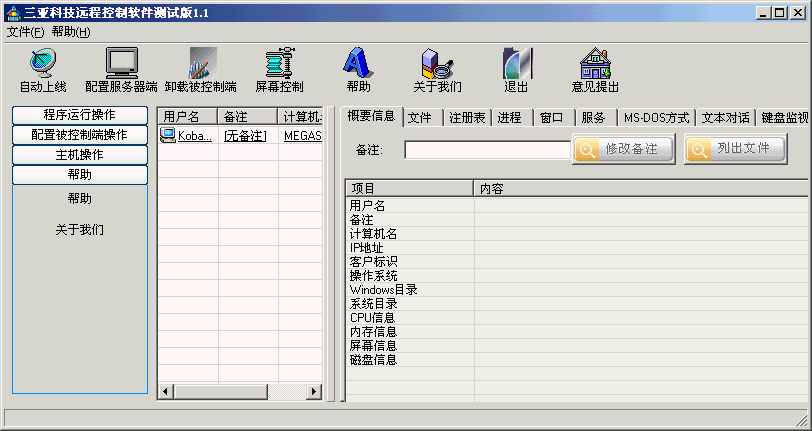
Task: Open the 帮助 letter-A toolbar icon
Action: click(358, 64)
